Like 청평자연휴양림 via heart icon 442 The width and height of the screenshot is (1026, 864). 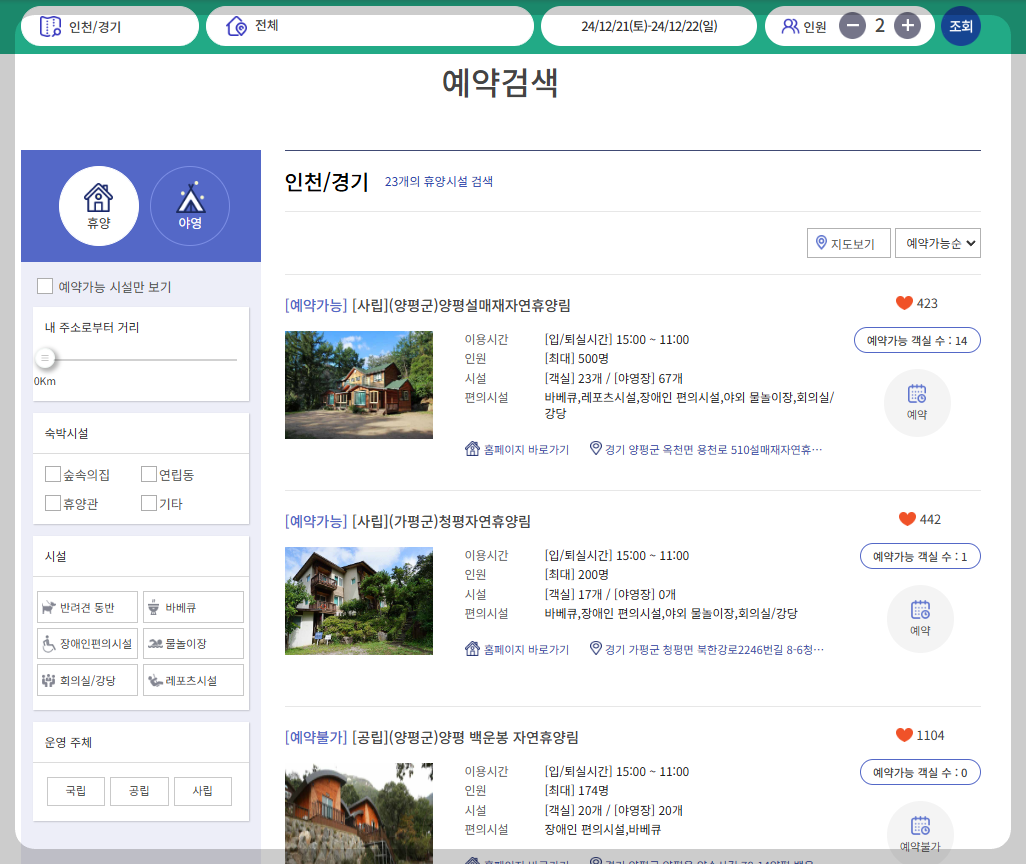pos(908,519)
